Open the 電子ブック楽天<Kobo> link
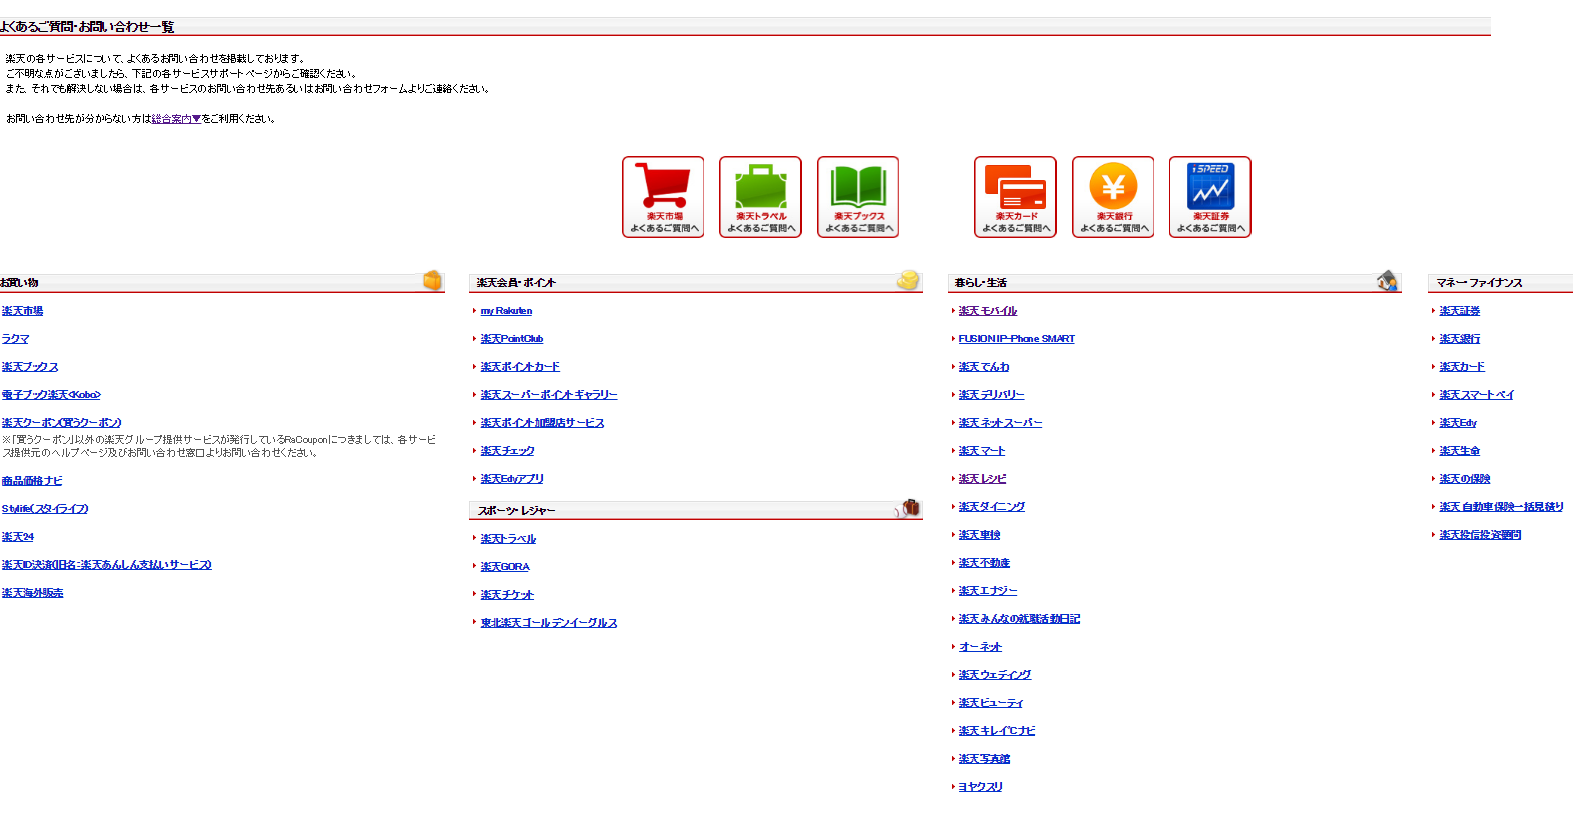Image resolution: width=1573 pixels, height=821 pixels. coord(51,395)
